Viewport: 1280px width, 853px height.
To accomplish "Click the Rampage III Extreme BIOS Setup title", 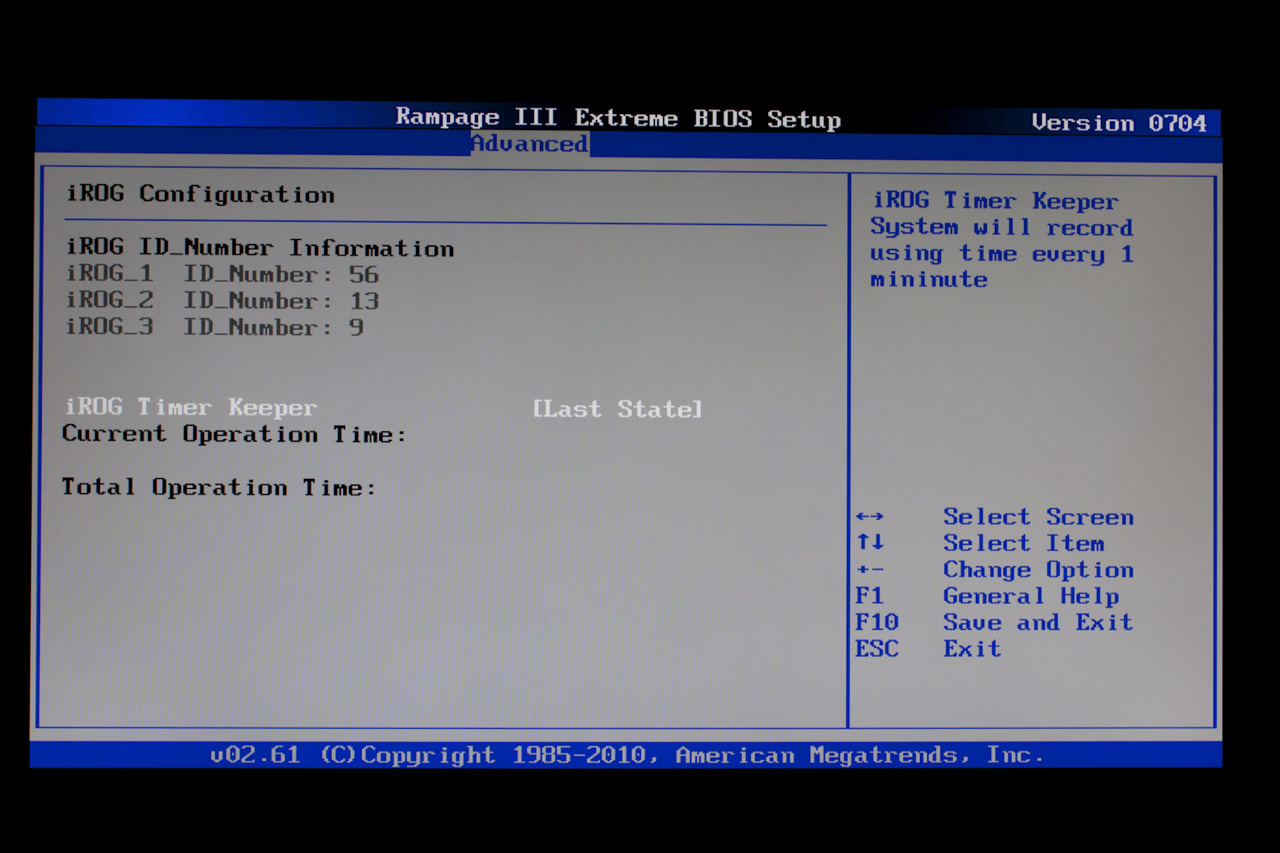I will tap(618, 118).
